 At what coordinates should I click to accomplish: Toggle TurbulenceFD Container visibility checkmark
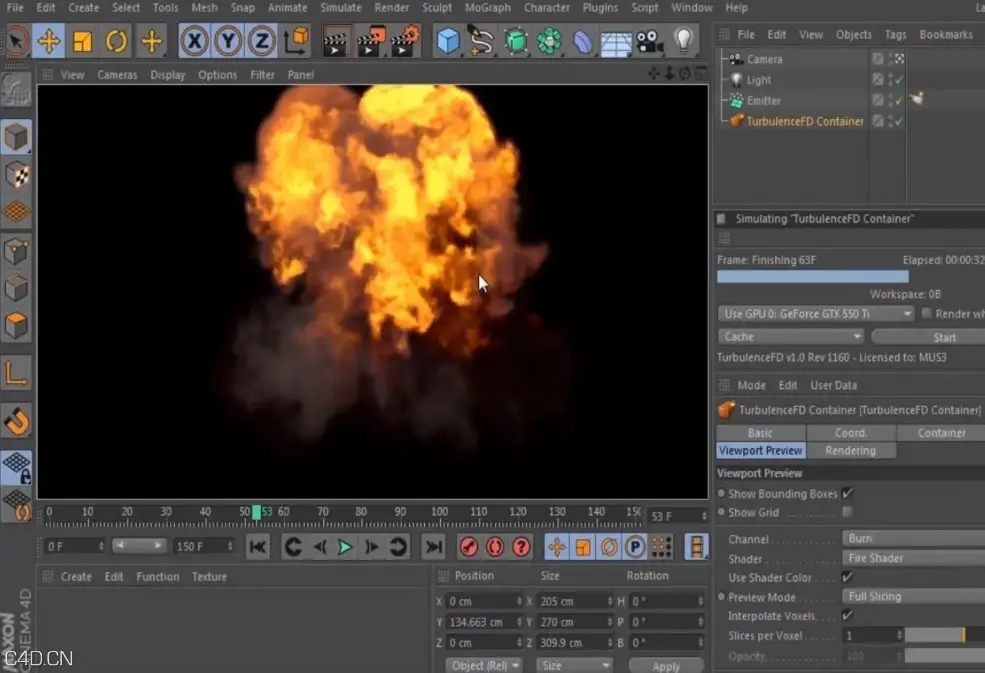(x=900, y=121)
